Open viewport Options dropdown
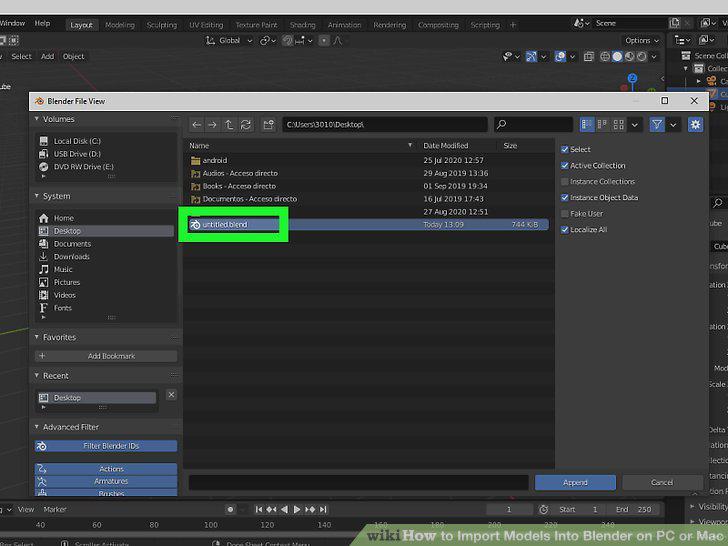The height and width of the screenshot is (546, 728). (x=642, y=40)
